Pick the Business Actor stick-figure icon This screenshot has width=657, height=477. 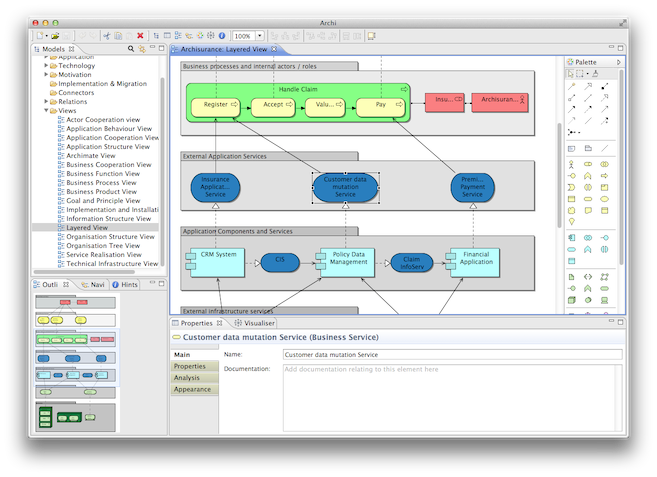pos(572,164)
